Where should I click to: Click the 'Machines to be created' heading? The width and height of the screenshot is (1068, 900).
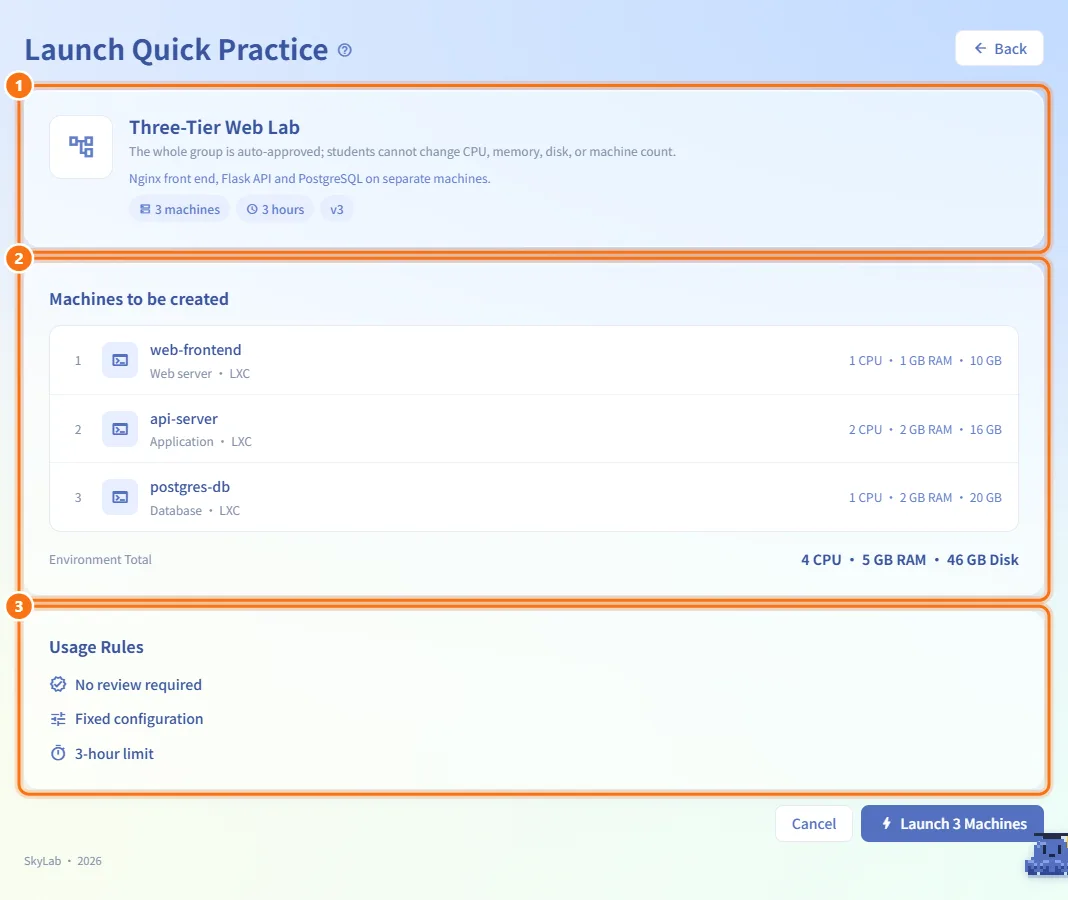pyautogui.click(x=139, y=299)
